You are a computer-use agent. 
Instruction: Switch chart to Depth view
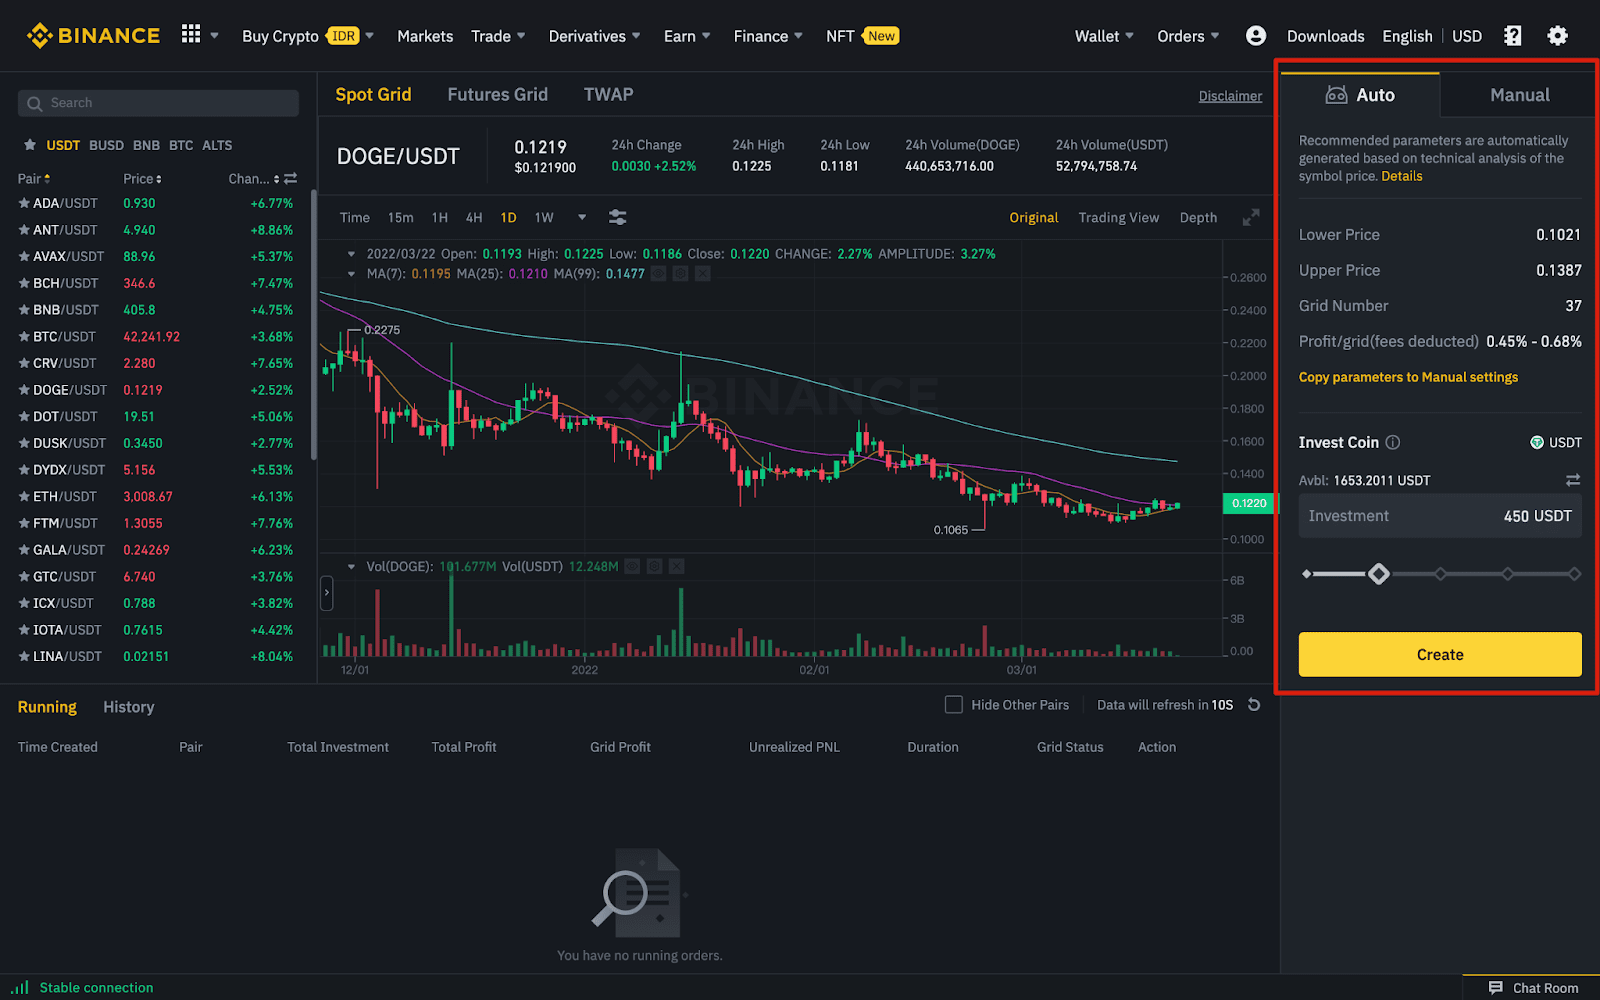(x=1198, y=217)
